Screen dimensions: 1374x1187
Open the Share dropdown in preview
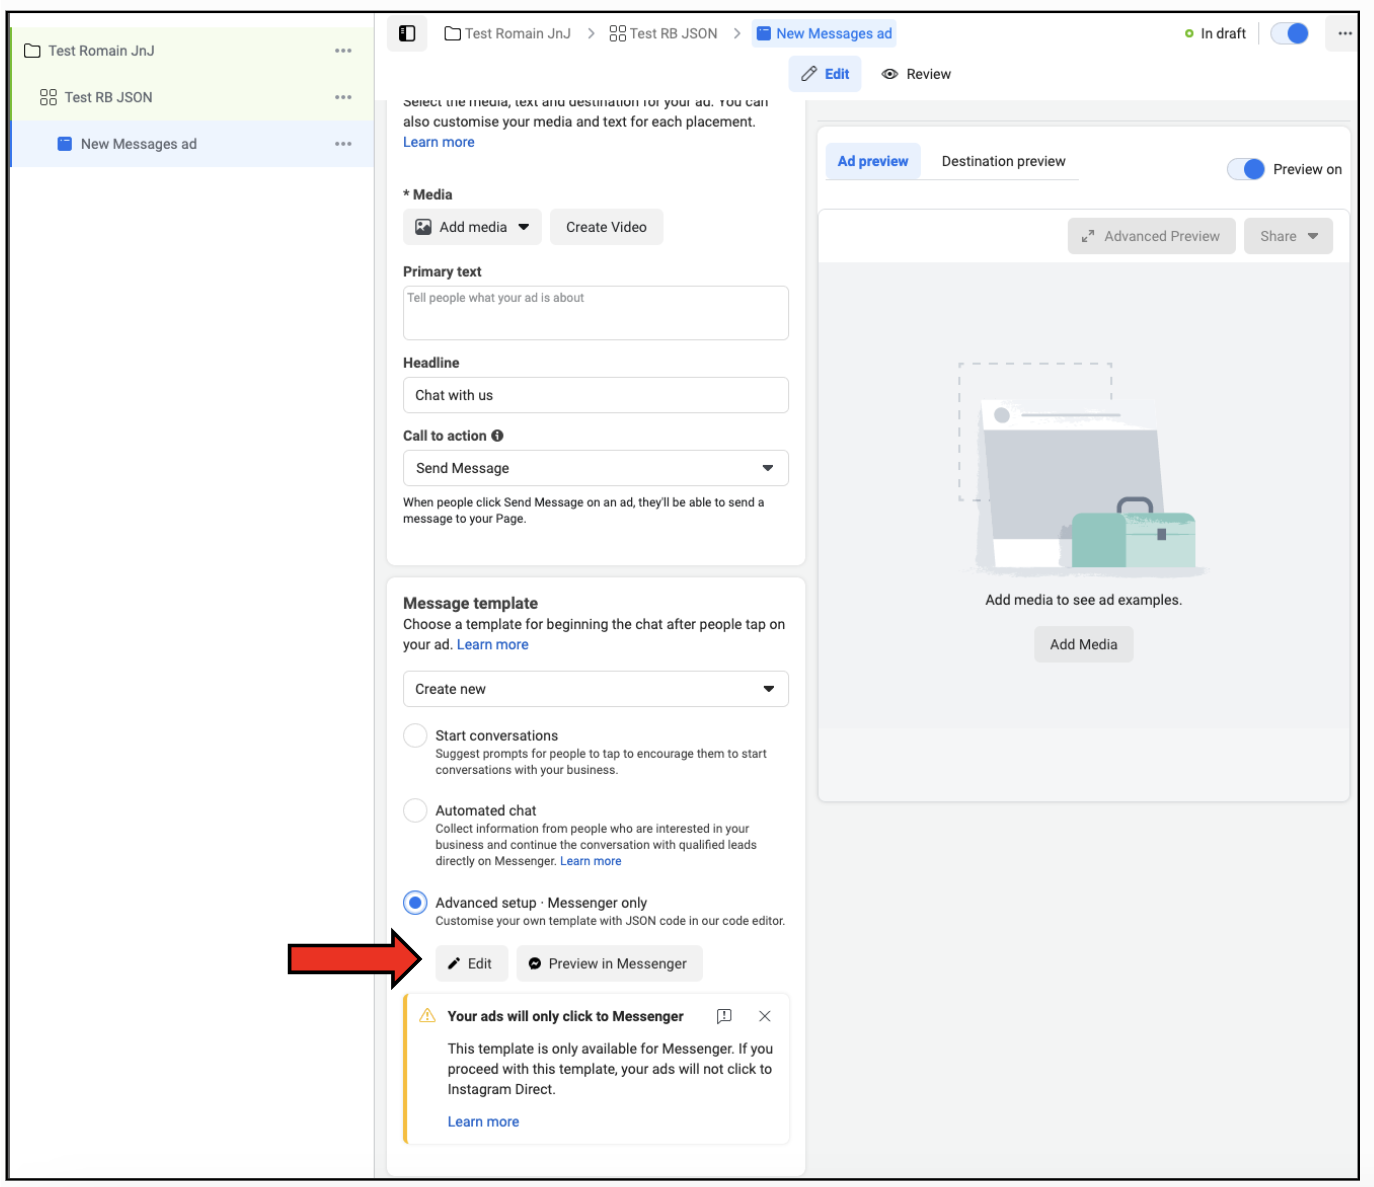pos(1288,236)
